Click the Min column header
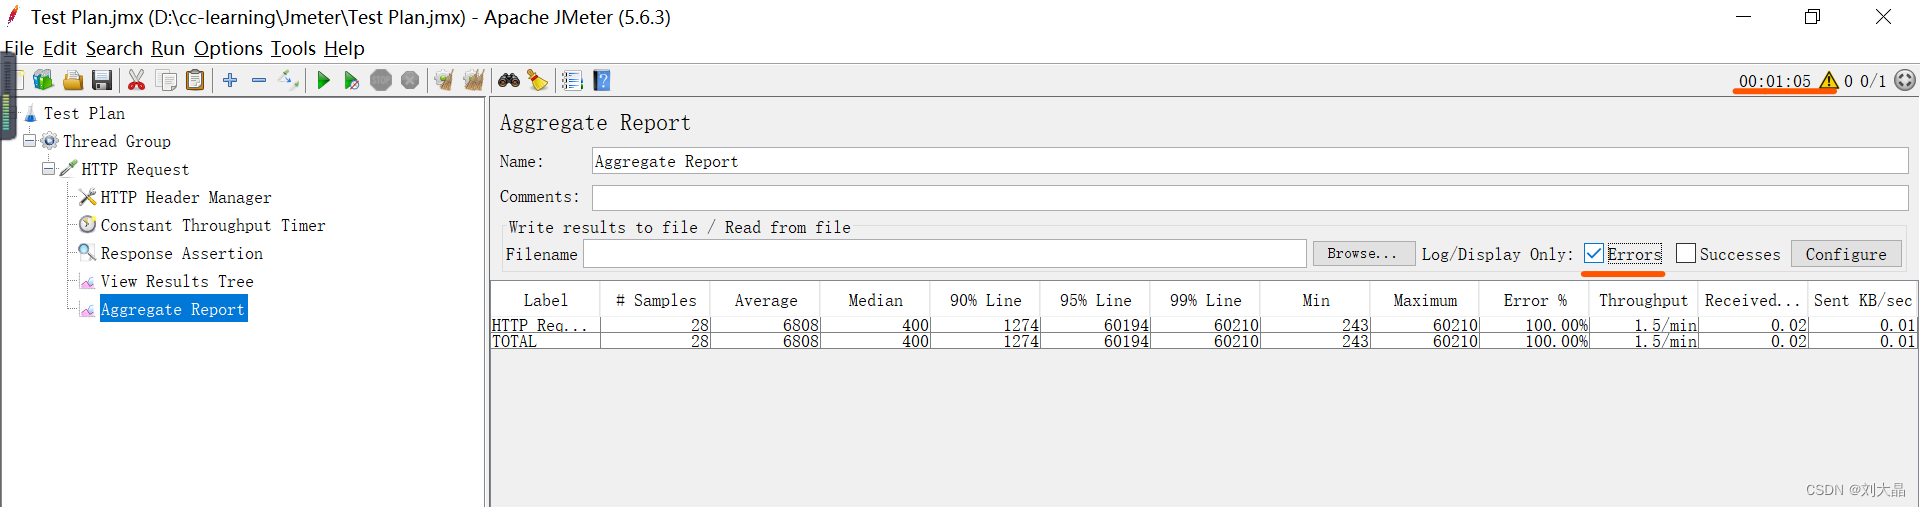This screenshot has width=1920, height=507. point(1315,300)
